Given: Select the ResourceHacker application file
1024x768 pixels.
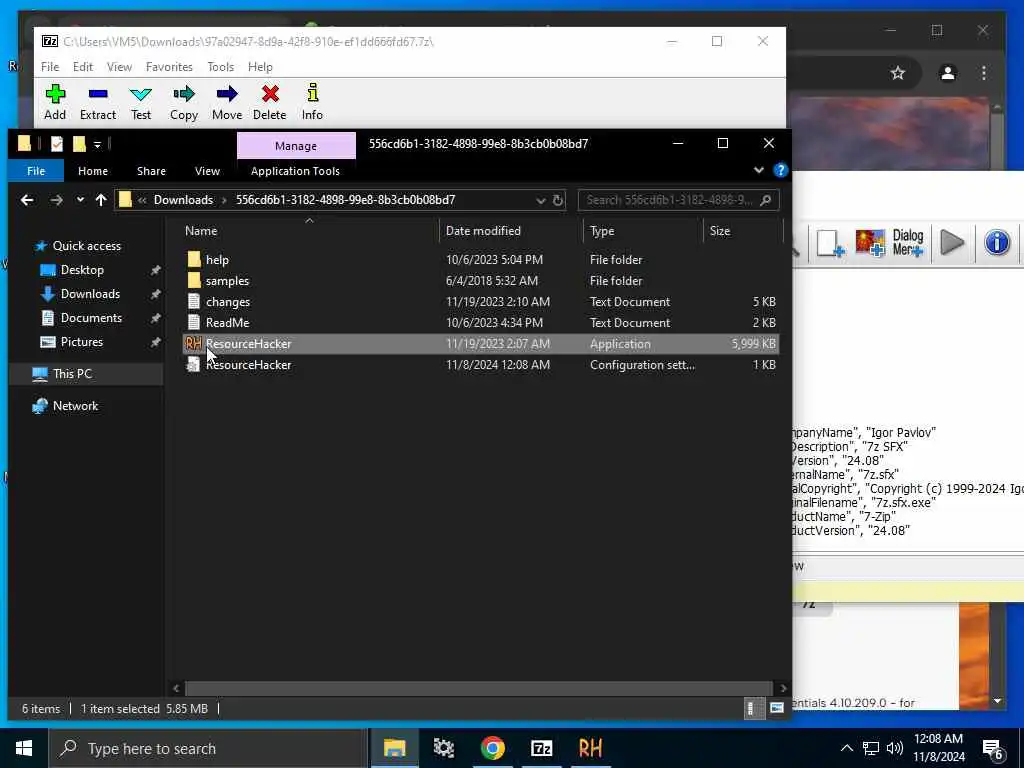Looking at the screenshot, I should [x=480, y=344].
